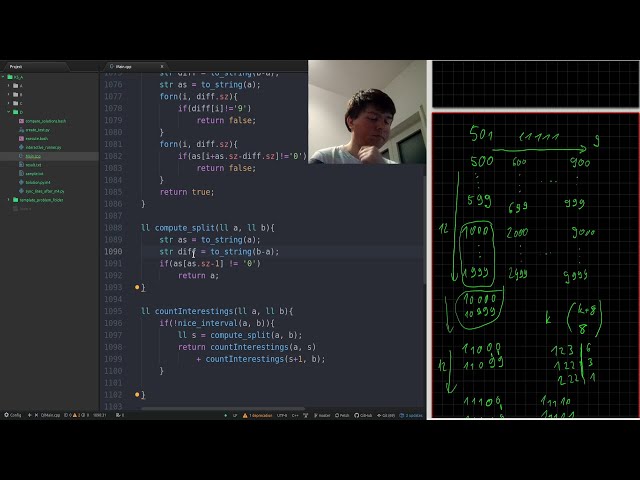Screen dimensions: 640x480
Task: Open solution.pym4 file
Action: [38, 182]
